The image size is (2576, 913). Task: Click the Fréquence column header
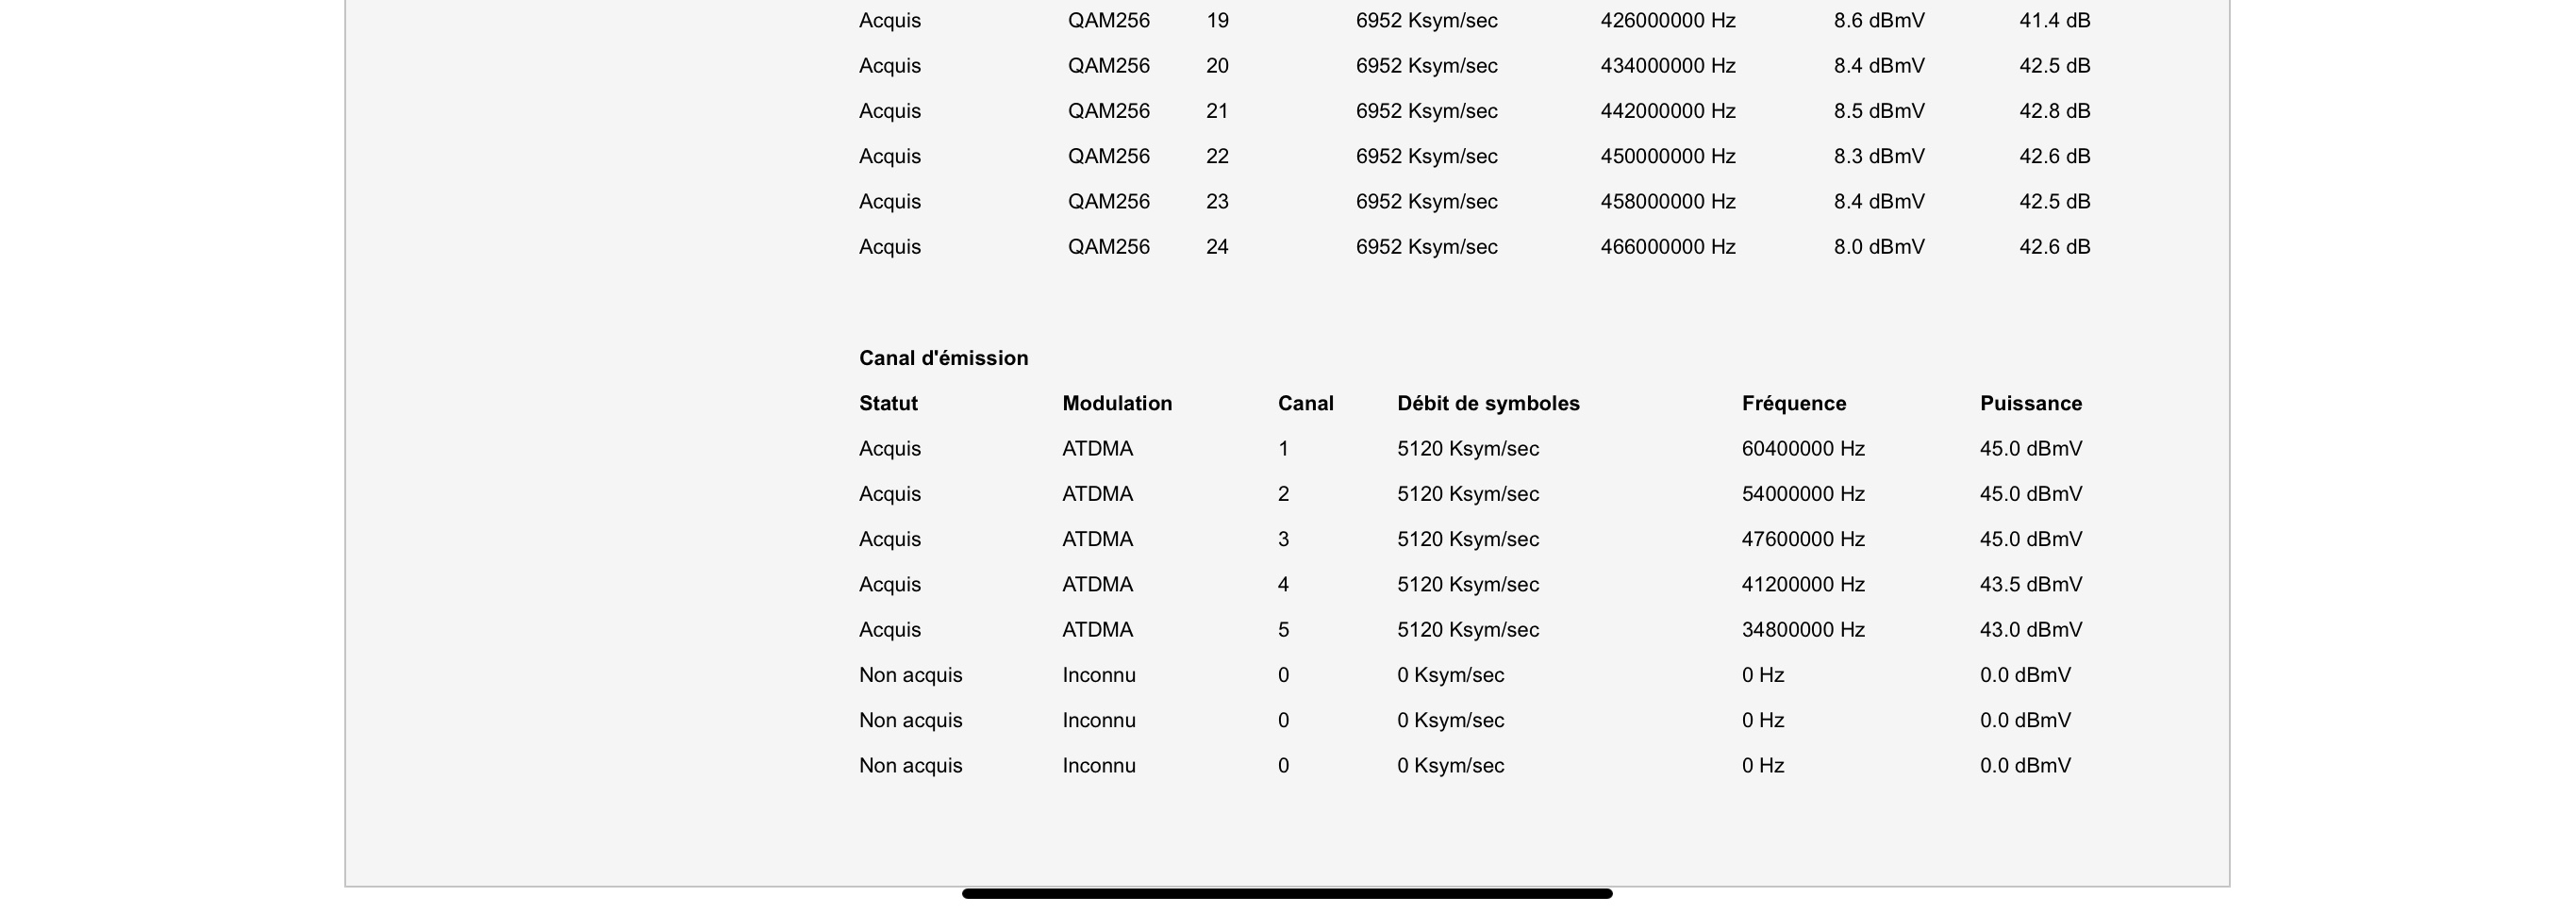[x=1794, y=403]
